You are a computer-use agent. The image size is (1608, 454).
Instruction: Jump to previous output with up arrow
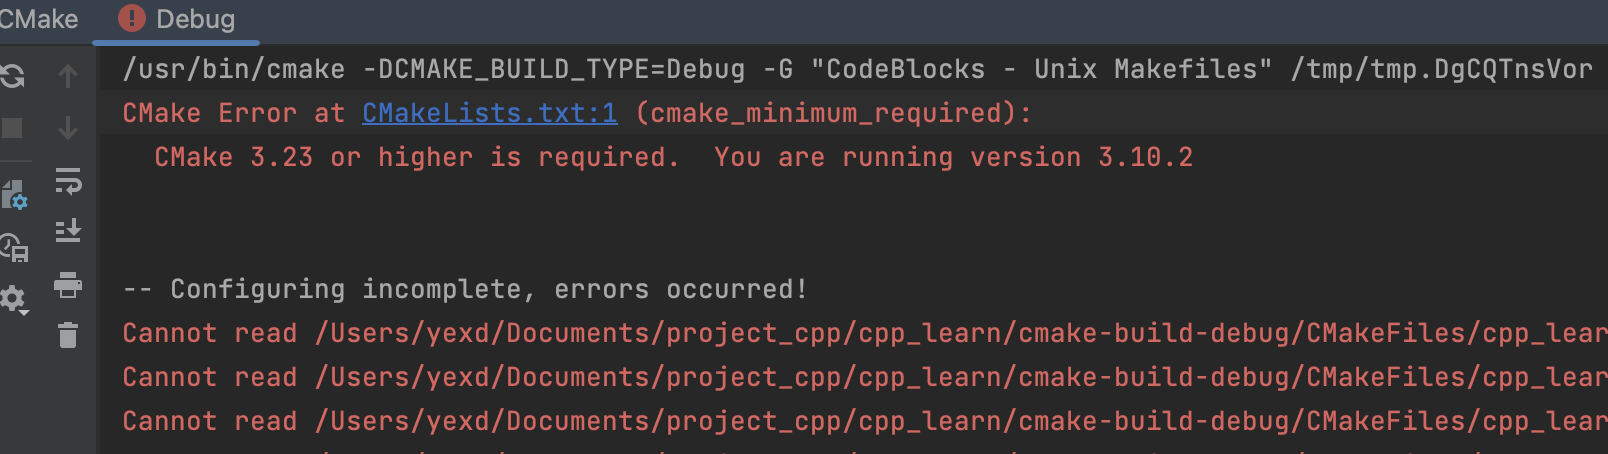pyautogui.click(x=68, y=76)
